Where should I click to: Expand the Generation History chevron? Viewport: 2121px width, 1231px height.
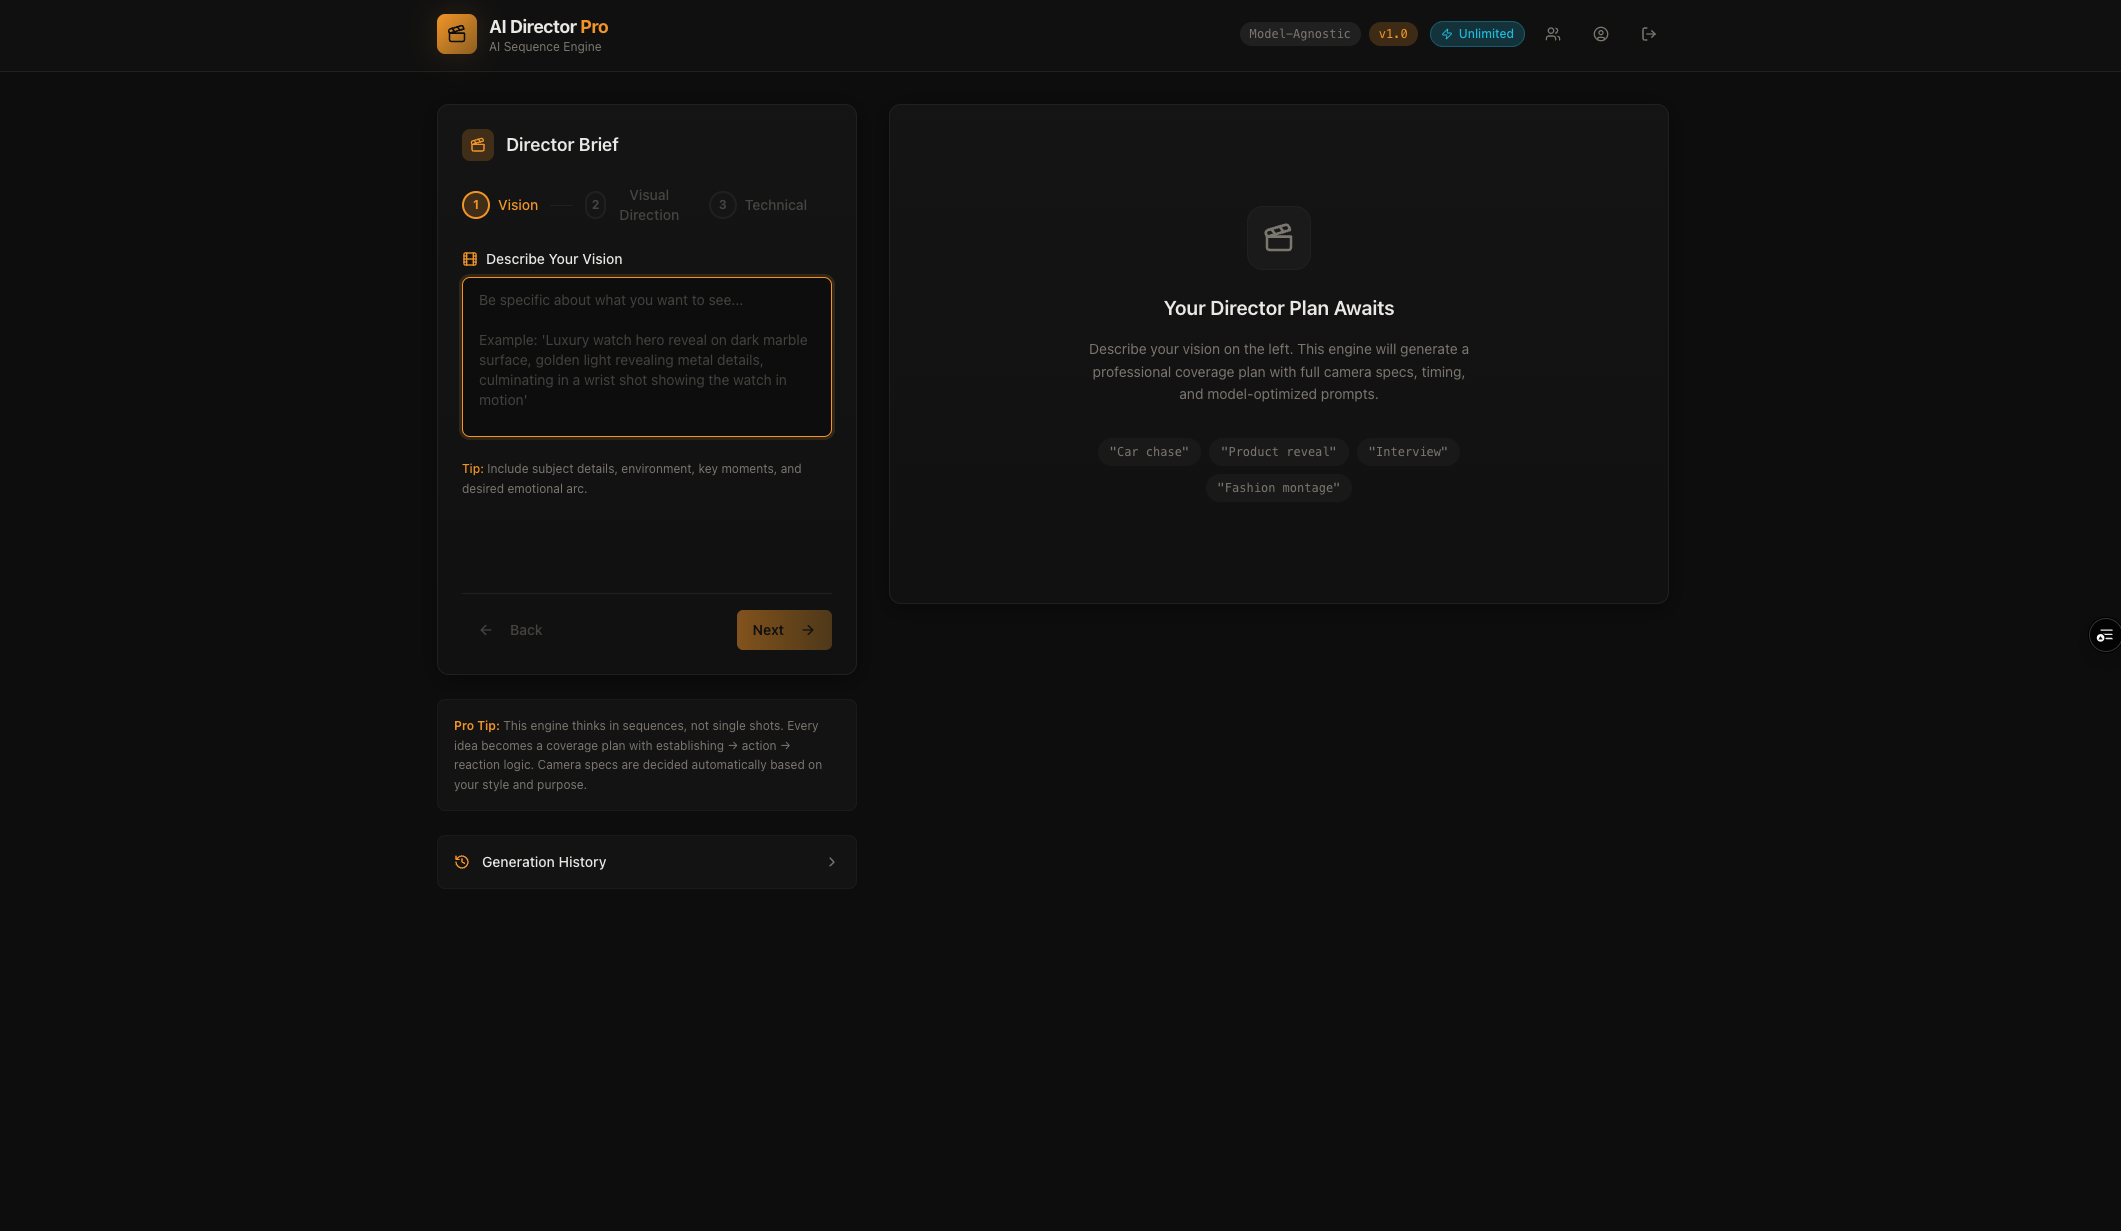pos(831,862)
